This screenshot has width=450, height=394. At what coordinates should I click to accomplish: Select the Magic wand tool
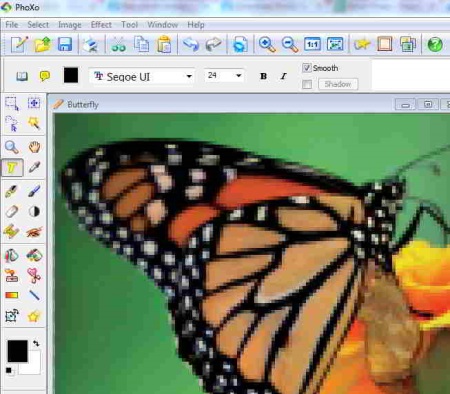(x=34, y=123)
